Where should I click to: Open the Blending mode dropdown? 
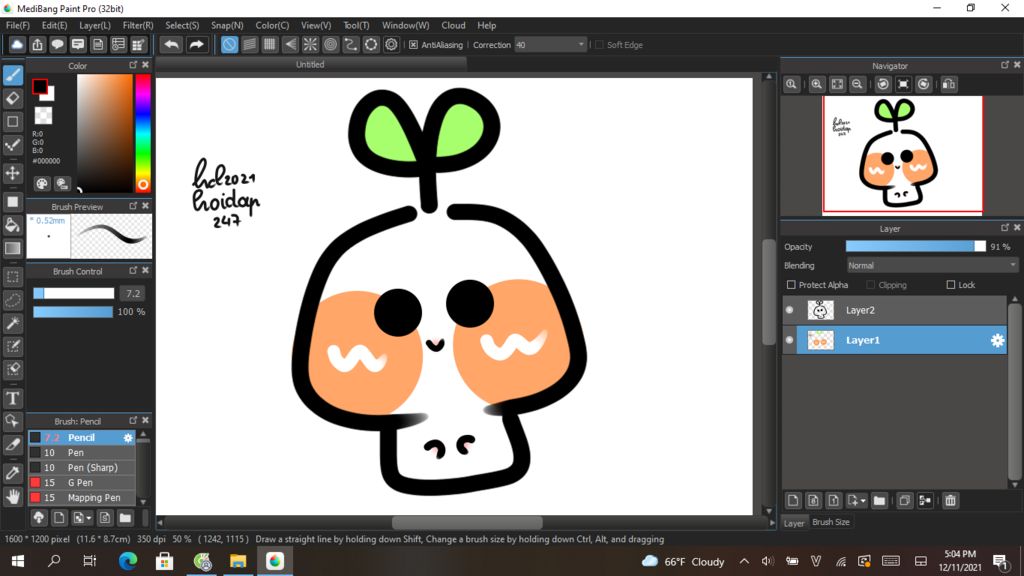932,266
